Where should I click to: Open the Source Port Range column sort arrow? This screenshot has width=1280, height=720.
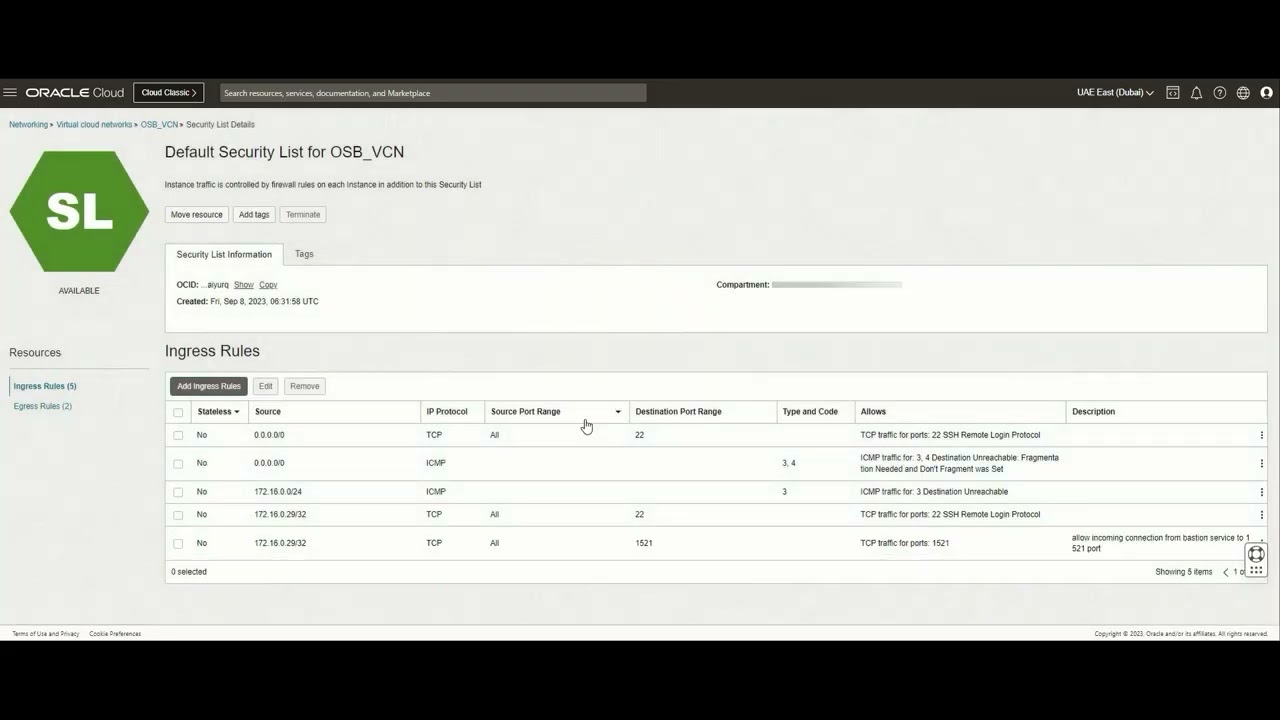click(x=618, y=412)
